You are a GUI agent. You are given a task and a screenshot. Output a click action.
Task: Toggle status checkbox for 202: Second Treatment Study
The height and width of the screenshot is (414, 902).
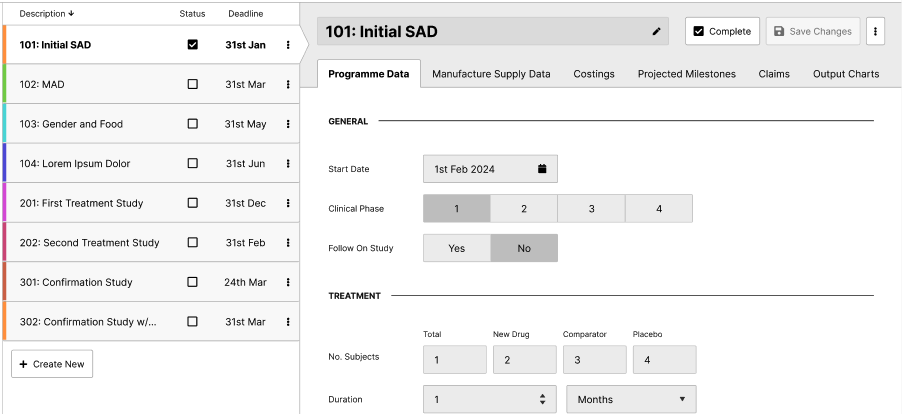193,243
